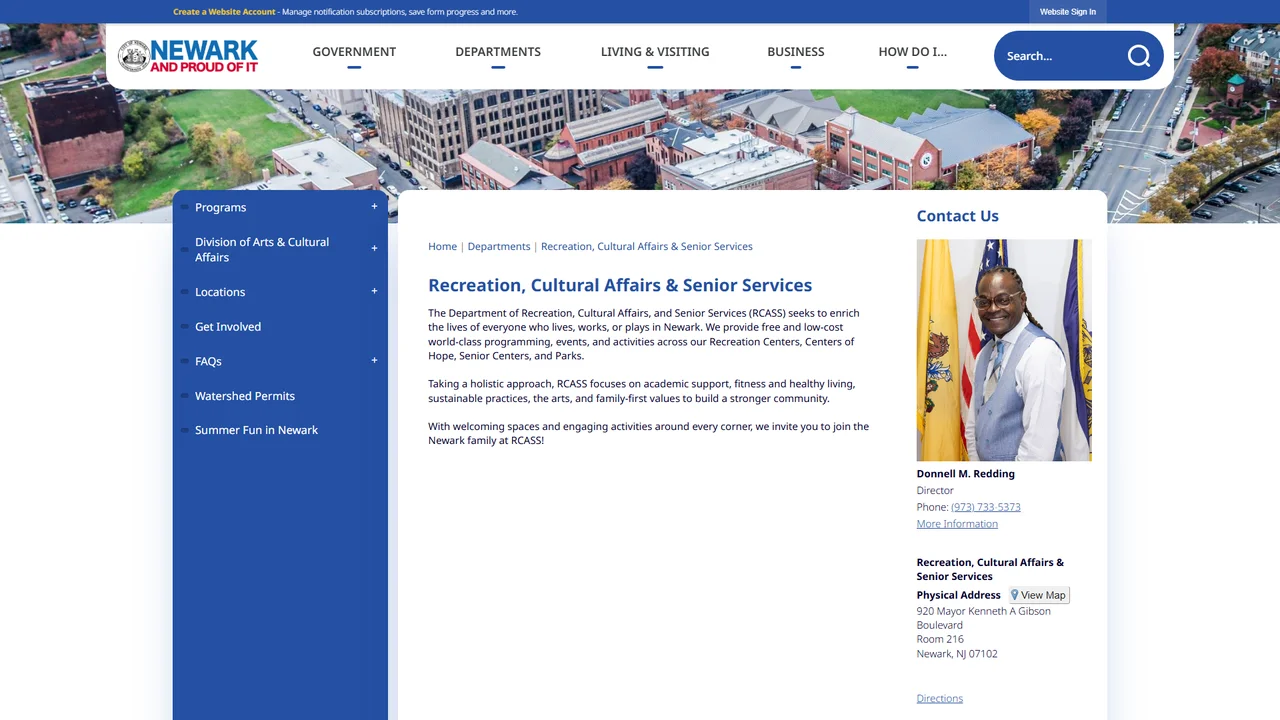The width and height of the screenshot is (1280, 720).
Task: Click the search magnifying glass icon
Action: [x=1139, y=56]
